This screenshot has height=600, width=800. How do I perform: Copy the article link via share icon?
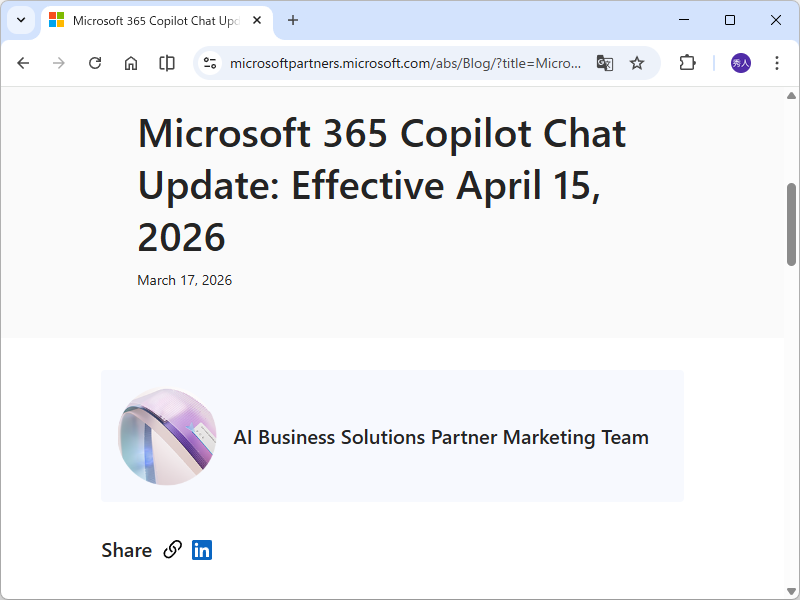click(173, 549)
